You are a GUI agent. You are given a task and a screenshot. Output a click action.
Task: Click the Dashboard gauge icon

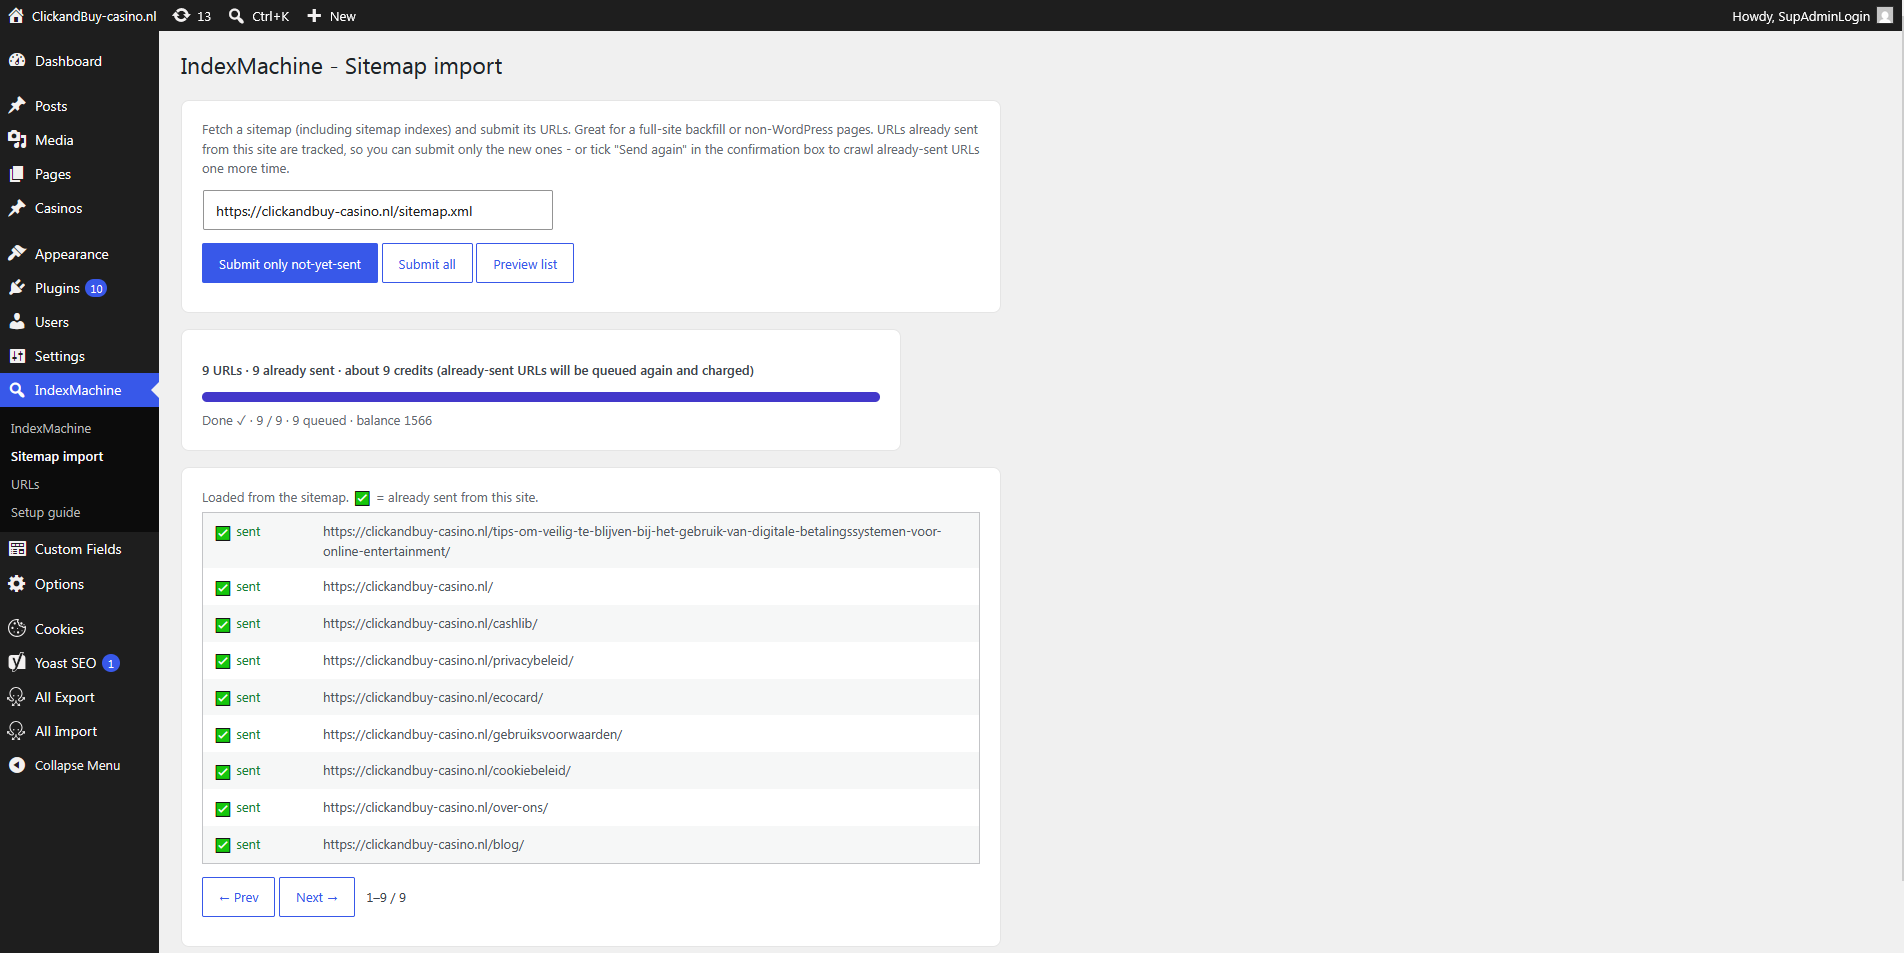coord(17,61)
